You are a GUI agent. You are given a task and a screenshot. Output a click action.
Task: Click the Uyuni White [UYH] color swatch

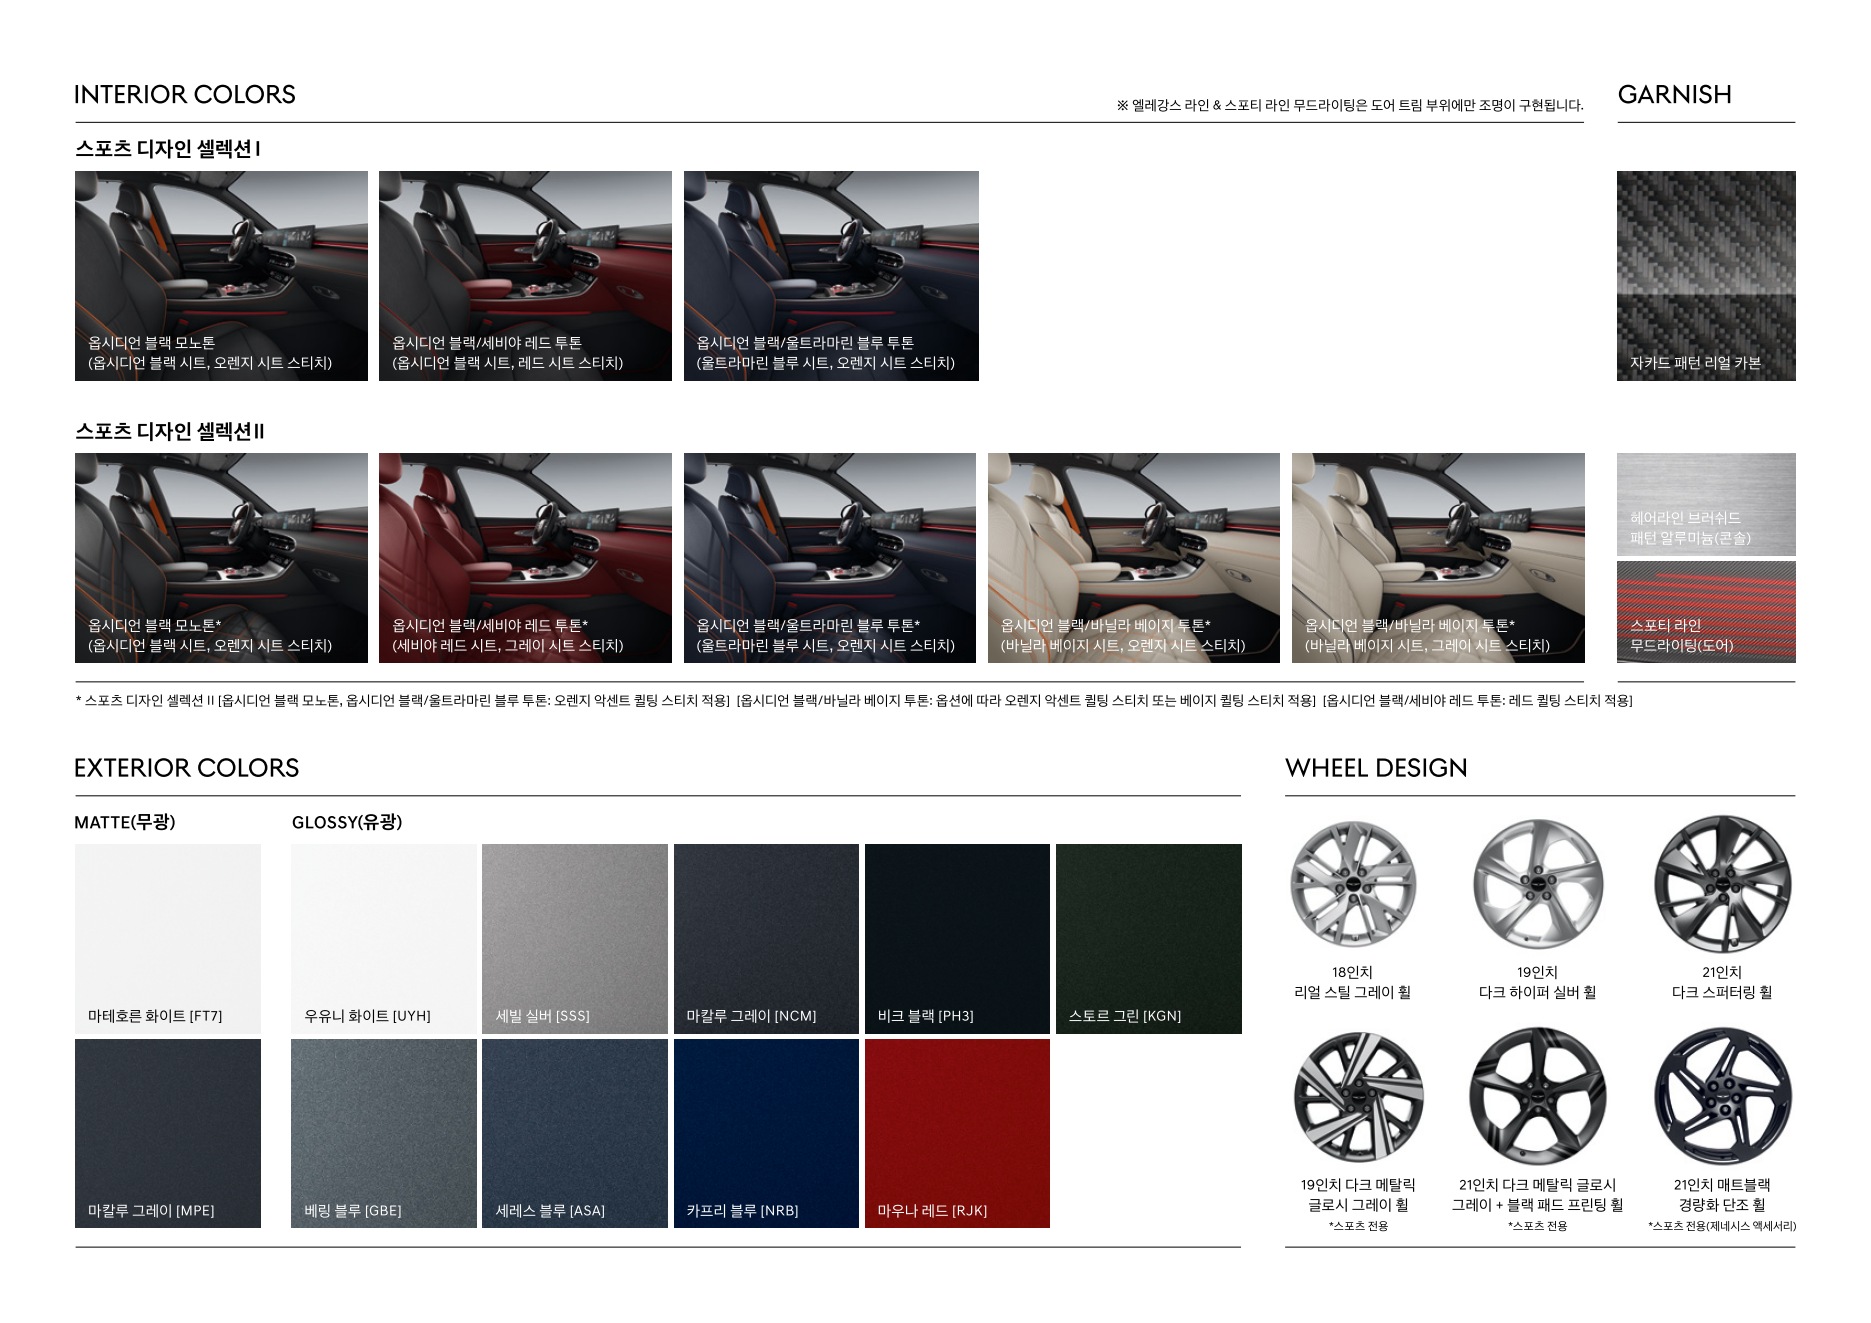(x=383, y=938)
